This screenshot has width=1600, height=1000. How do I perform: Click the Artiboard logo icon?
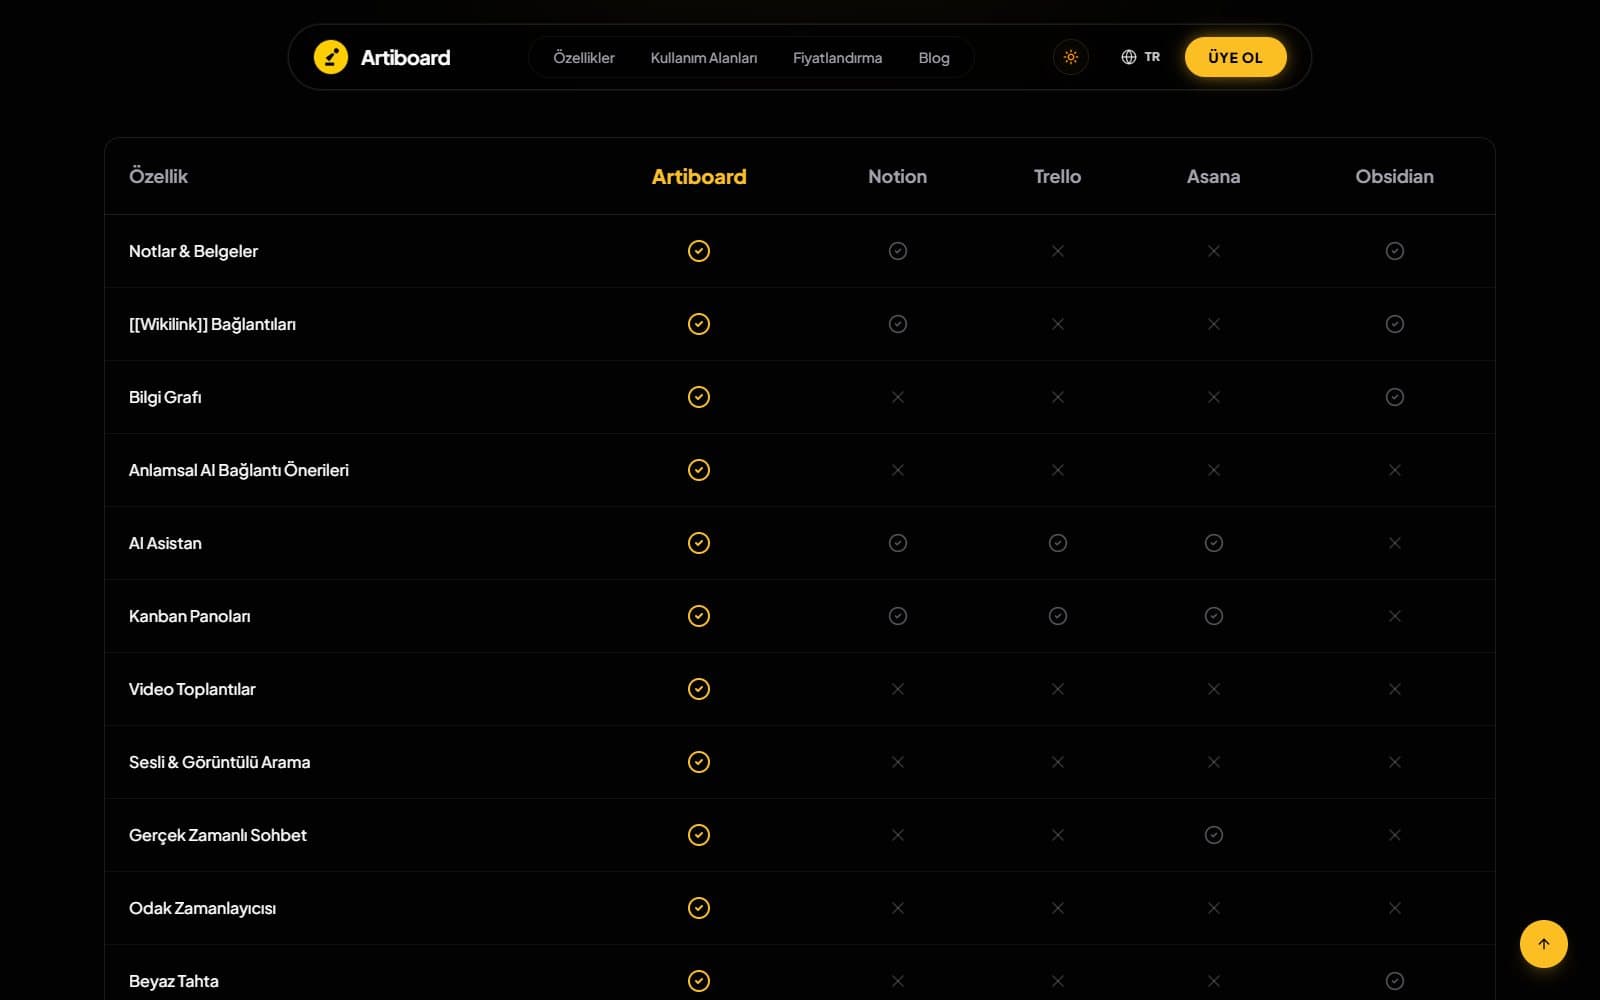[331, 57]
